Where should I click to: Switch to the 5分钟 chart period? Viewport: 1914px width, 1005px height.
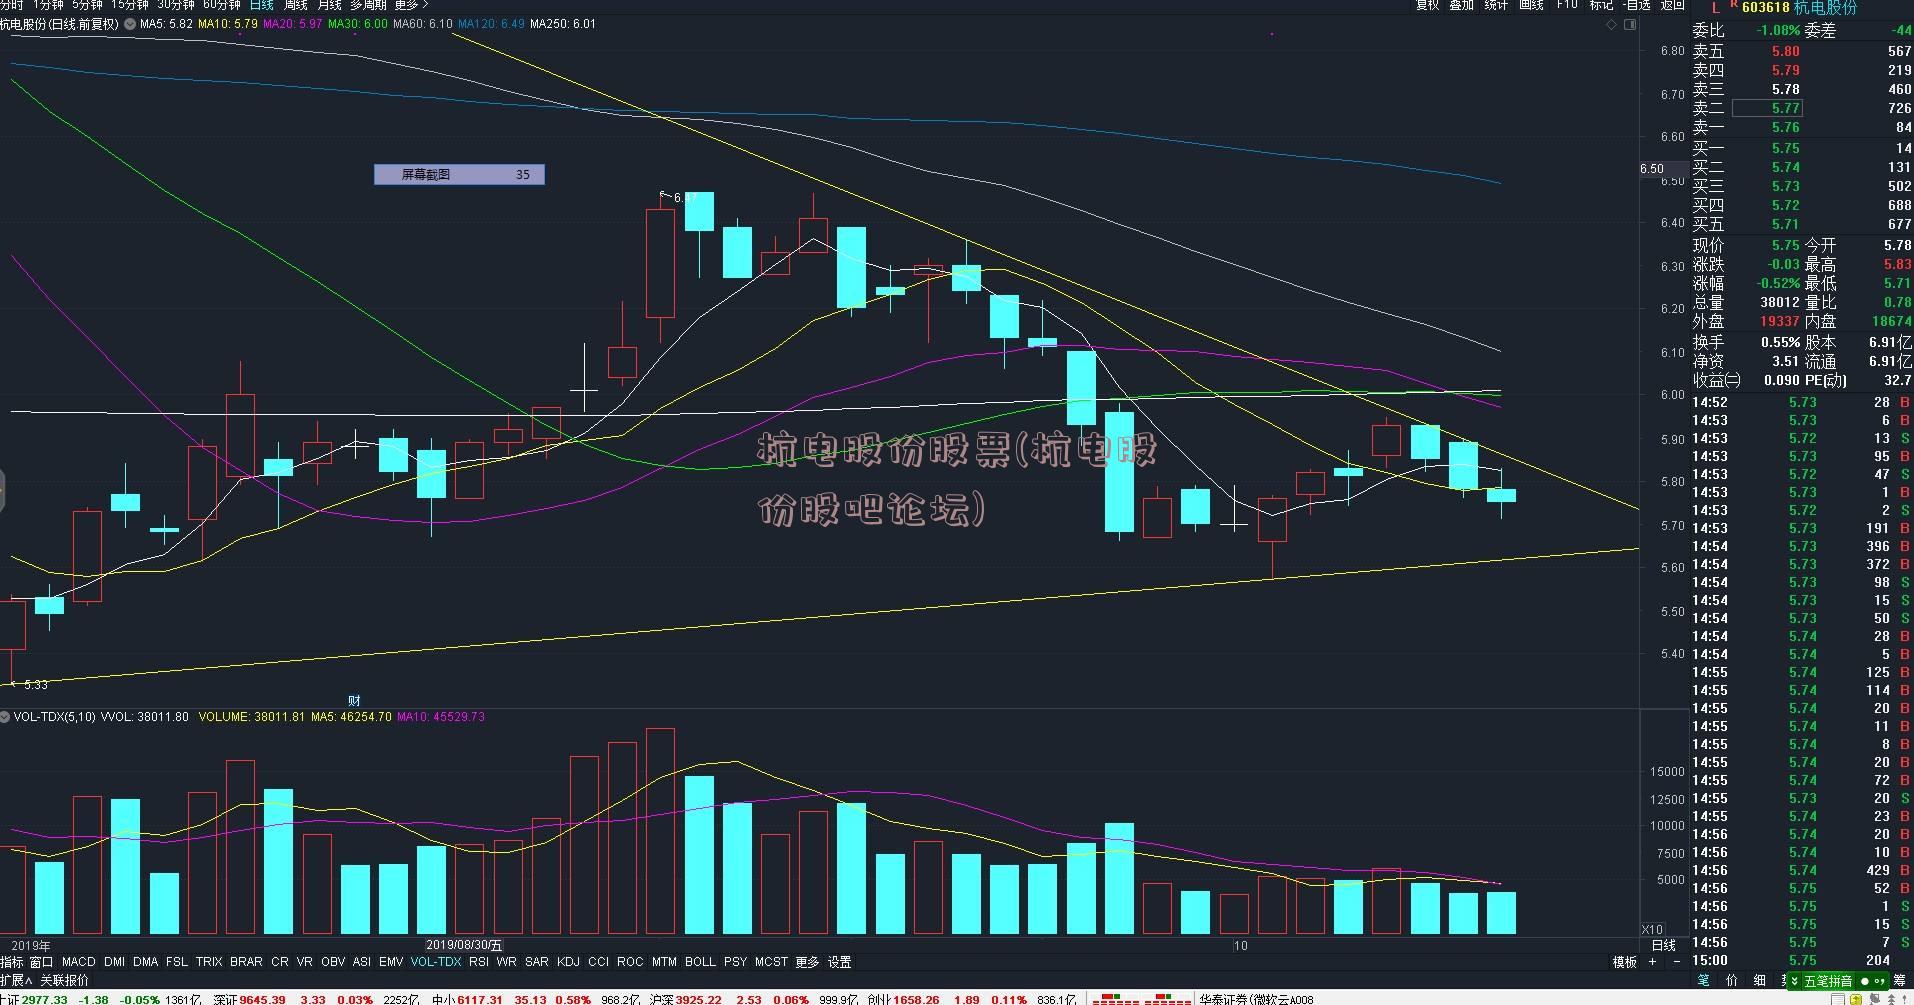point(87,5)
